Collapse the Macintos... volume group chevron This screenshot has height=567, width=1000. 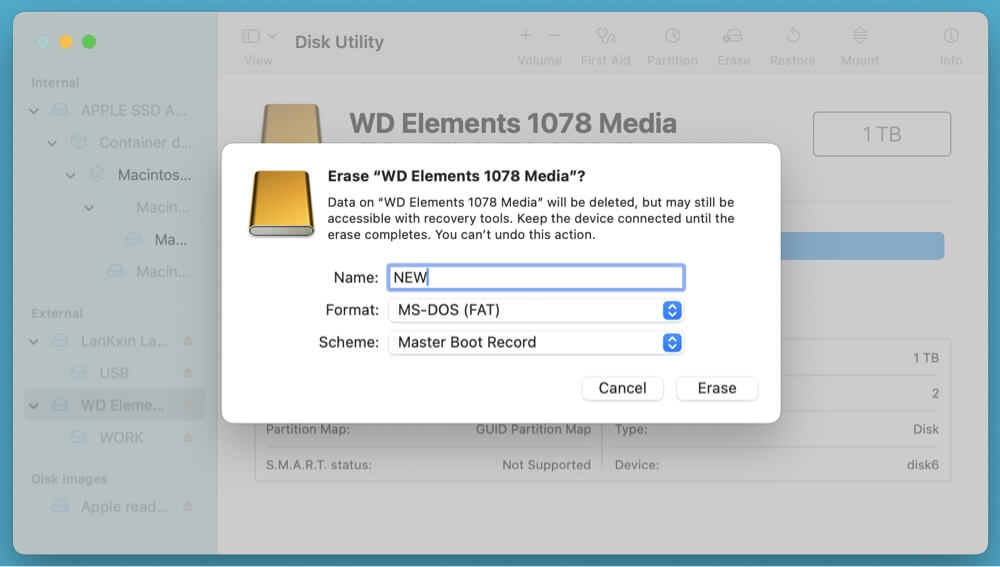[x=71, y=175]
